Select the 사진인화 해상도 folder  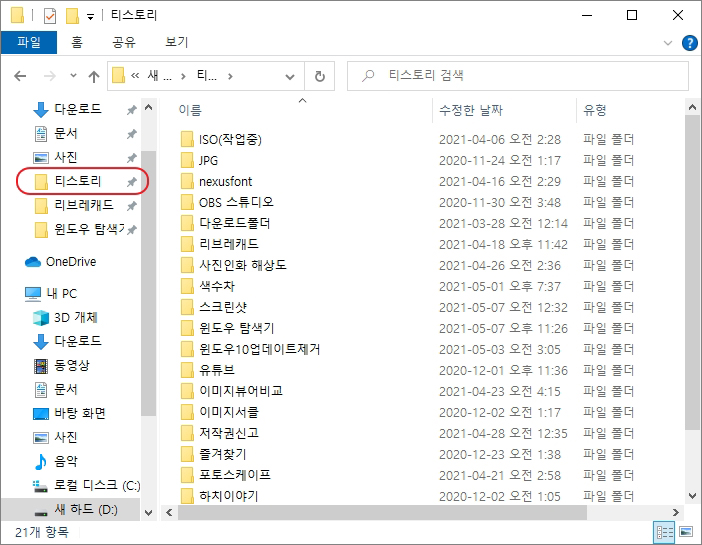click(x=242, y=265)
